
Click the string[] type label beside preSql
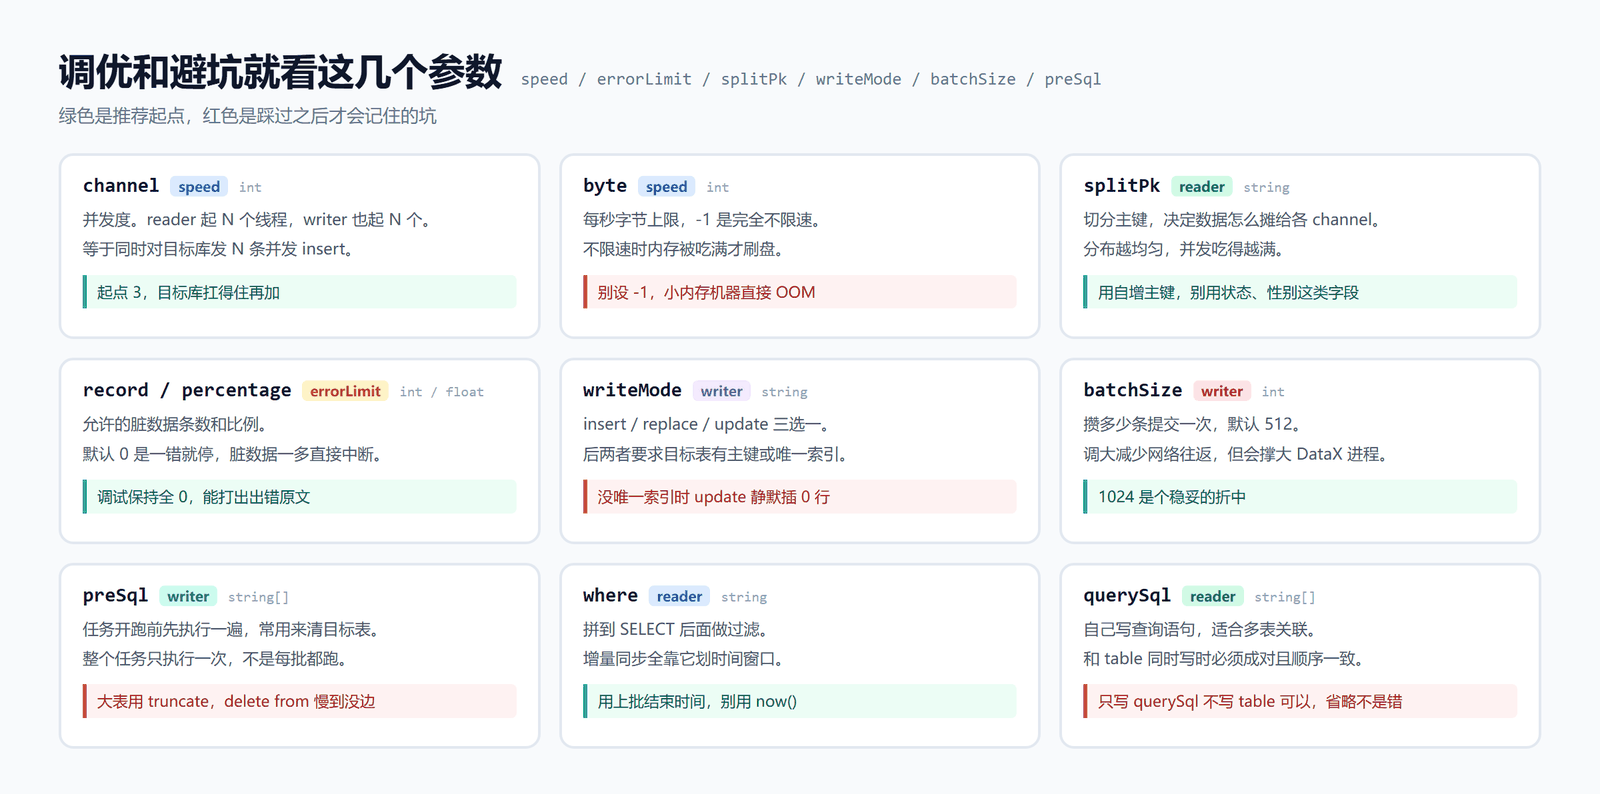click(x=258, y=597)
